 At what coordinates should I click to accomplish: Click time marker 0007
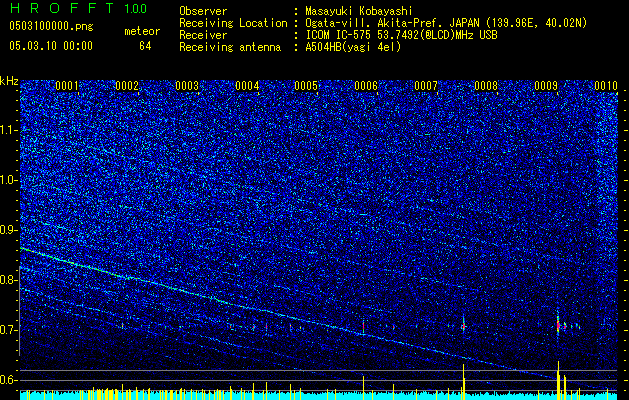[426, 86]
